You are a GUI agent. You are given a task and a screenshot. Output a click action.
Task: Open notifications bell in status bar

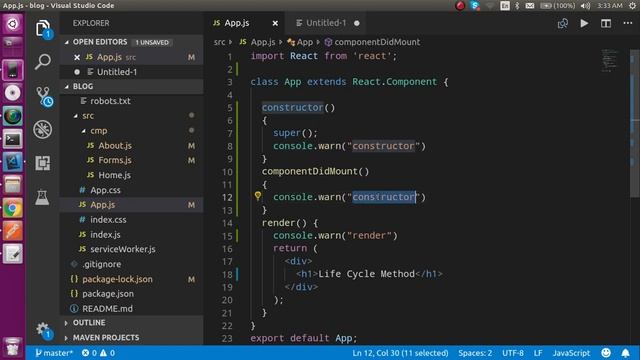[x=625, y=353]
